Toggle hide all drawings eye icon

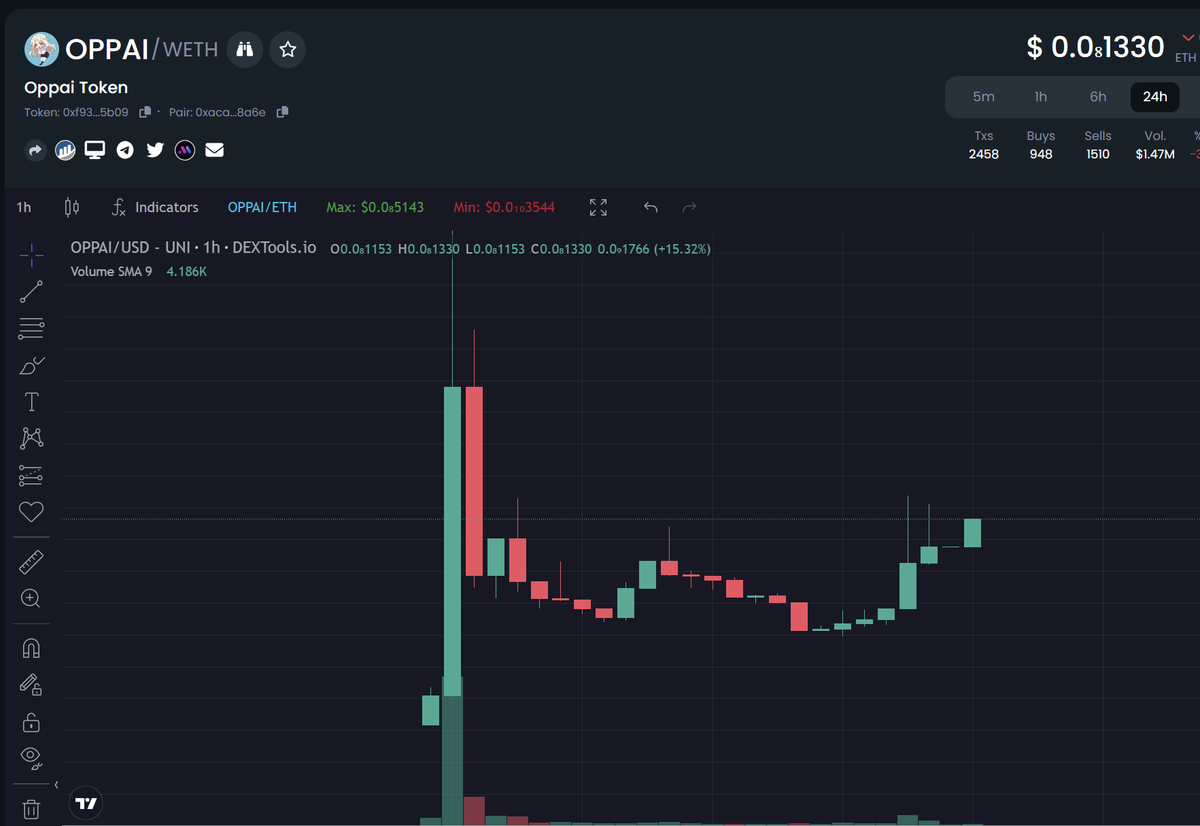coord(31,758)
